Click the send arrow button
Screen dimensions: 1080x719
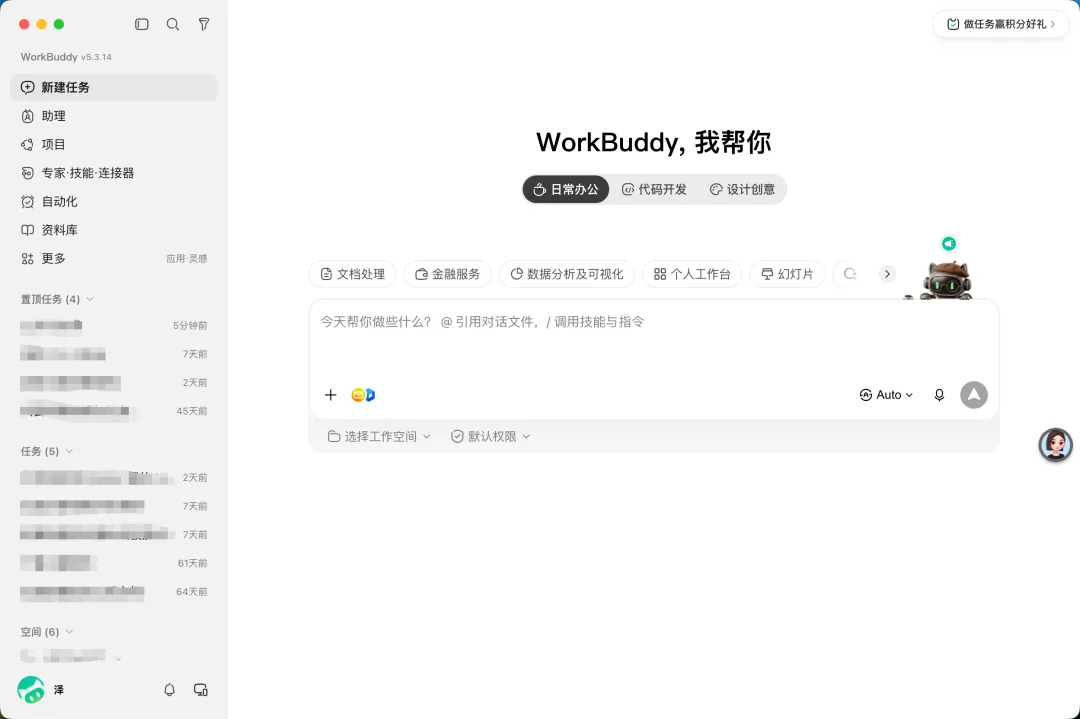tap(974, 395)
